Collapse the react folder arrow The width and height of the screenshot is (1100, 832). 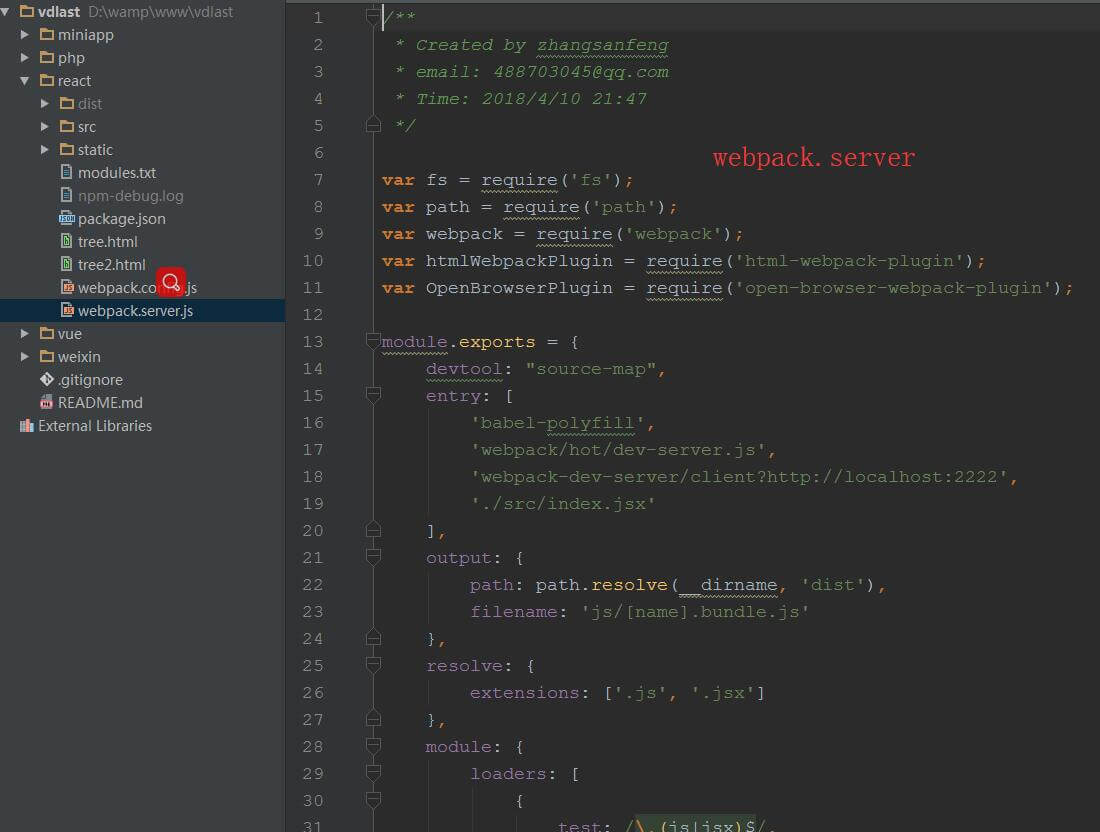pos(25,81)
